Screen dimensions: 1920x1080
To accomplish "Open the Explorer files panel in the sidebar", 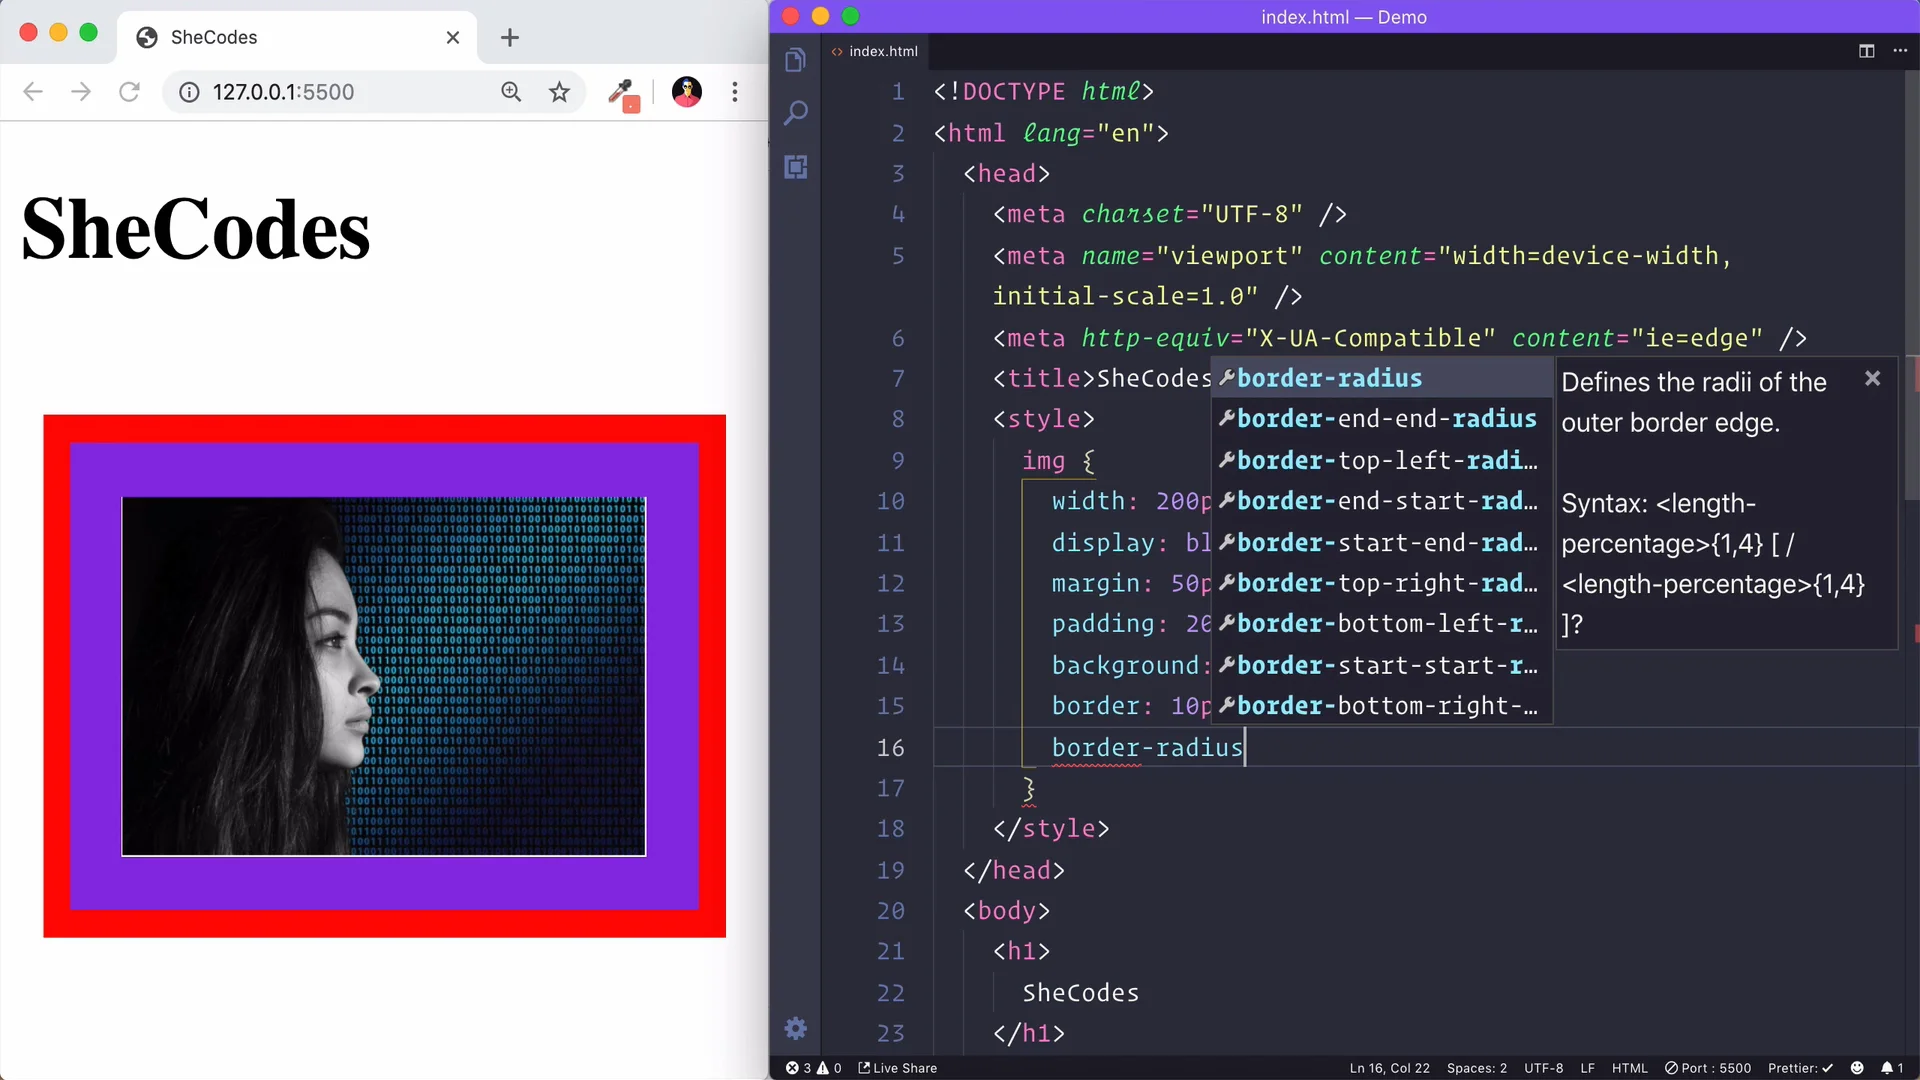I will tap(795, 59).
